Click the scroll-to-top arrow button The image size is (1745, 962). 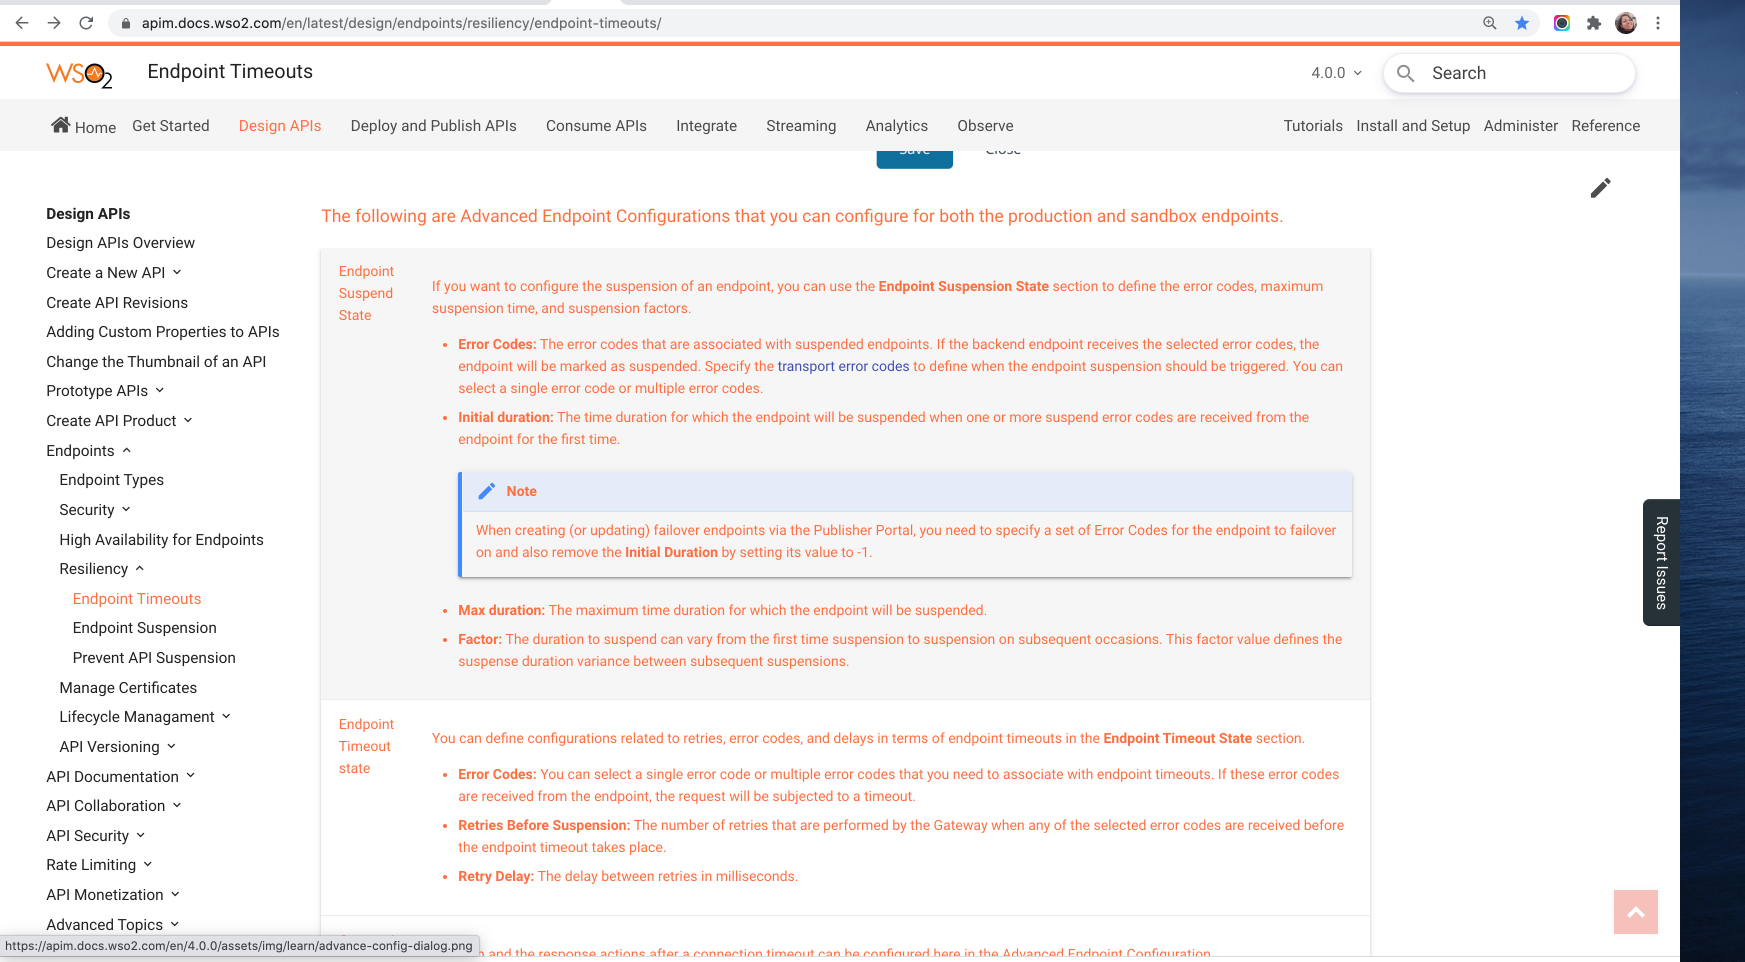coord(1636,912)
